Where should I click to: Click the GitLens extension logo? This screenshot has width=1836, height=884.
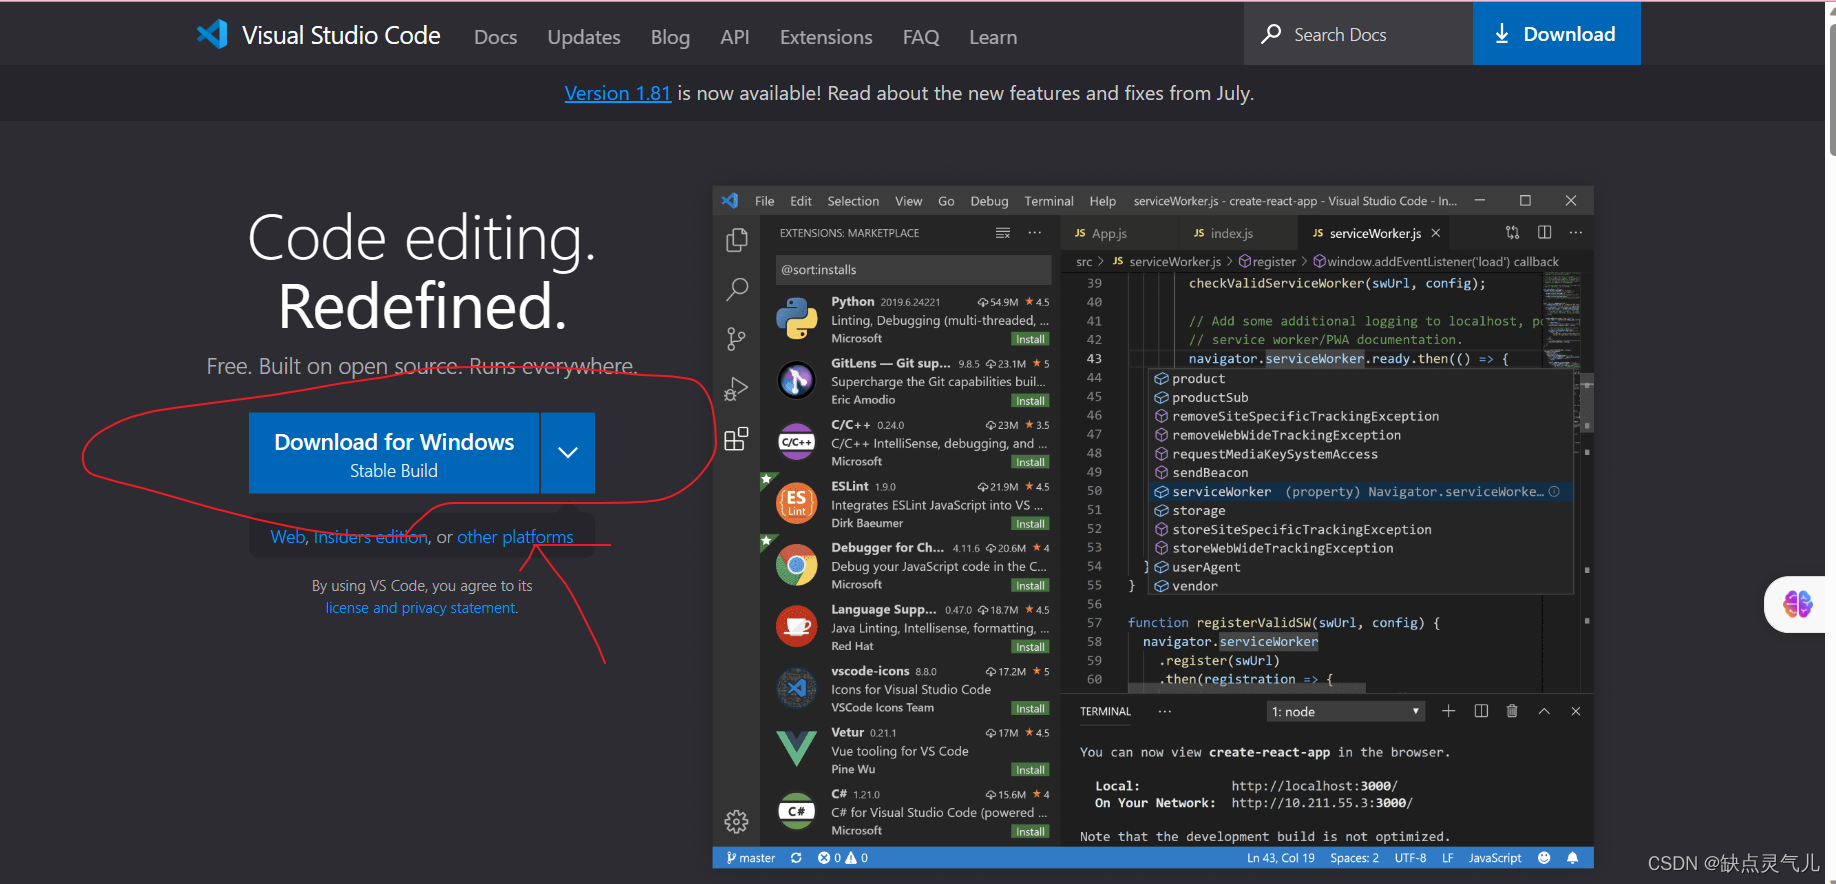[797, 380]
